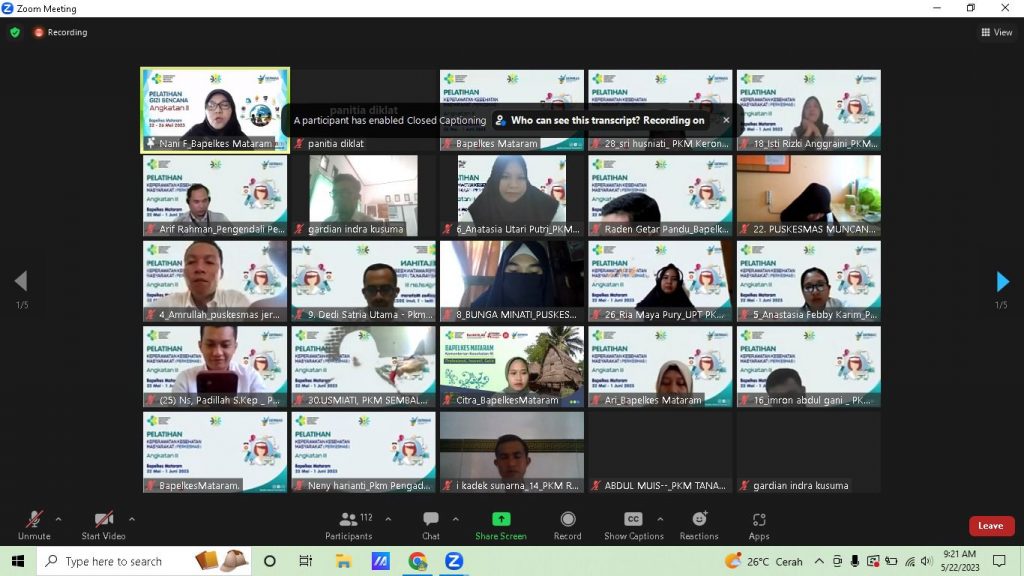Select 9. Dedi Satria Utama video tile
Screen dimensions: 1024x576
[364, 281]
